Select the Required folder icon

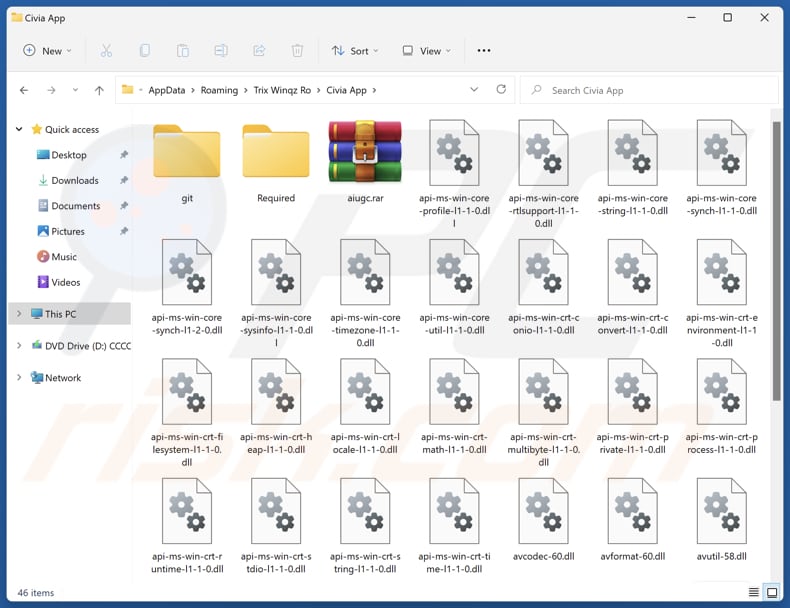coord(276,151)
